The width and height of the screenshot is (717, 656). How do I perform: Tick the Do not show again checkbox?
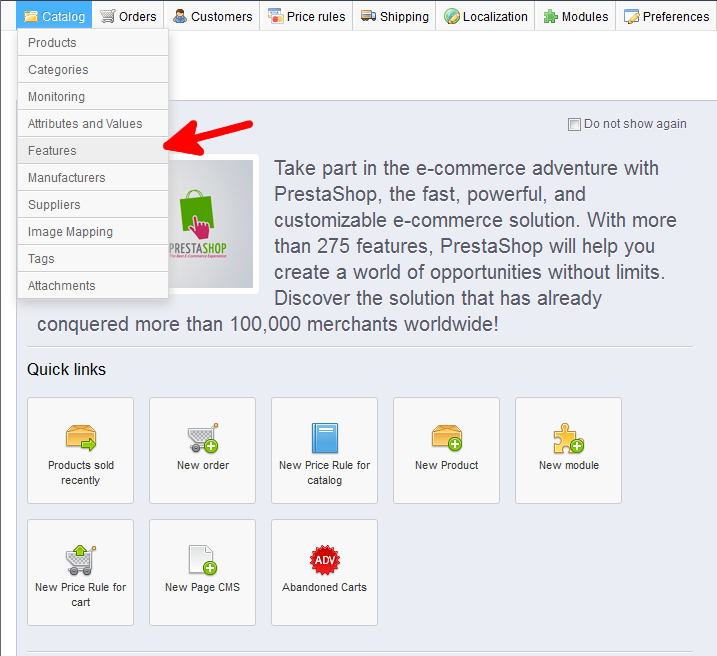pyautogui.click(x=574, y=124)
